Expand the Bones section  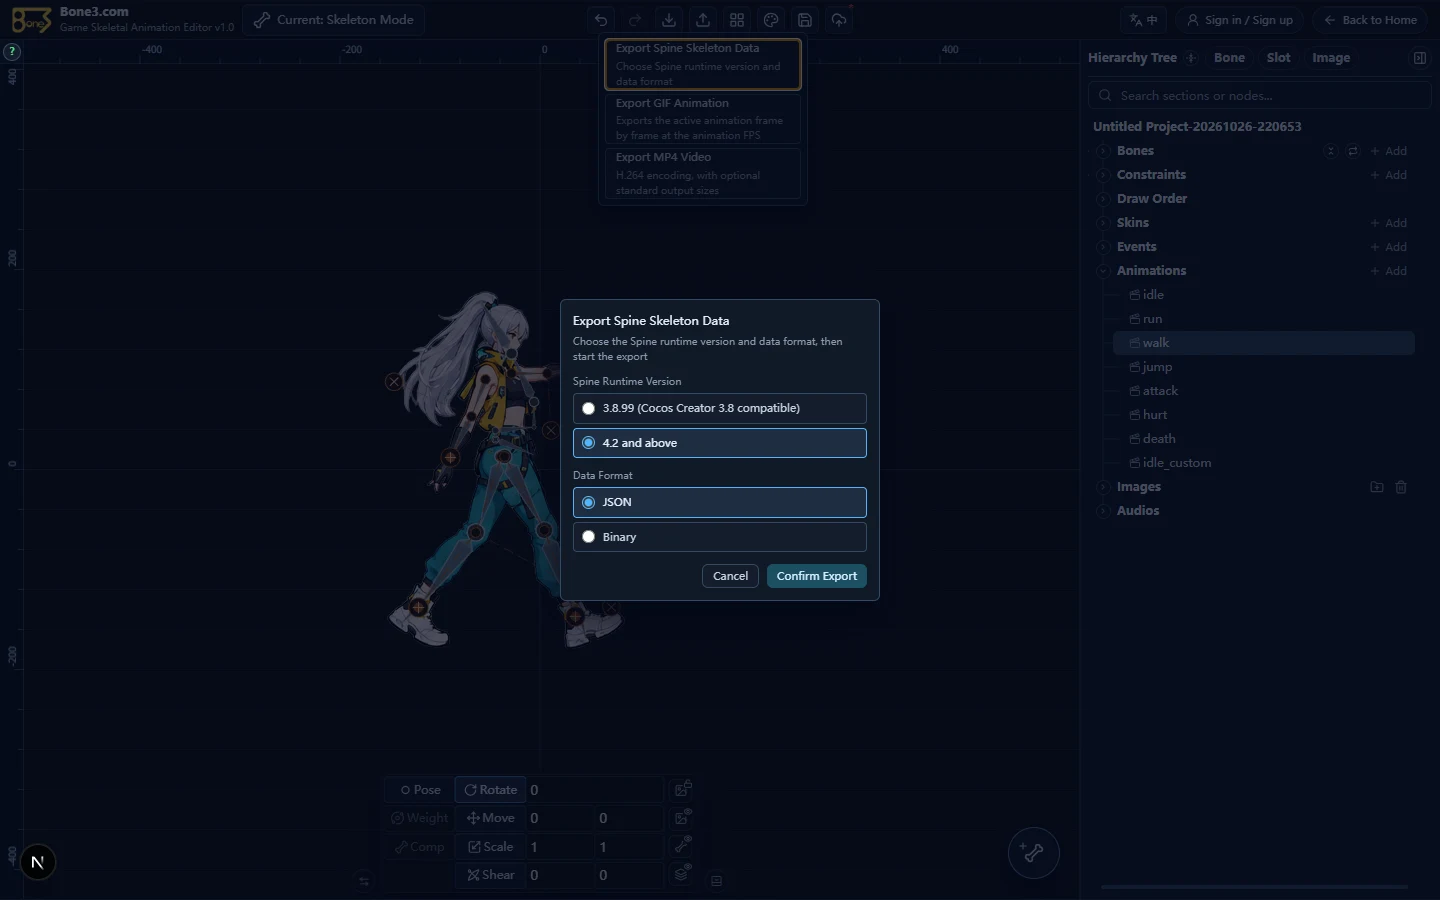1102,151
